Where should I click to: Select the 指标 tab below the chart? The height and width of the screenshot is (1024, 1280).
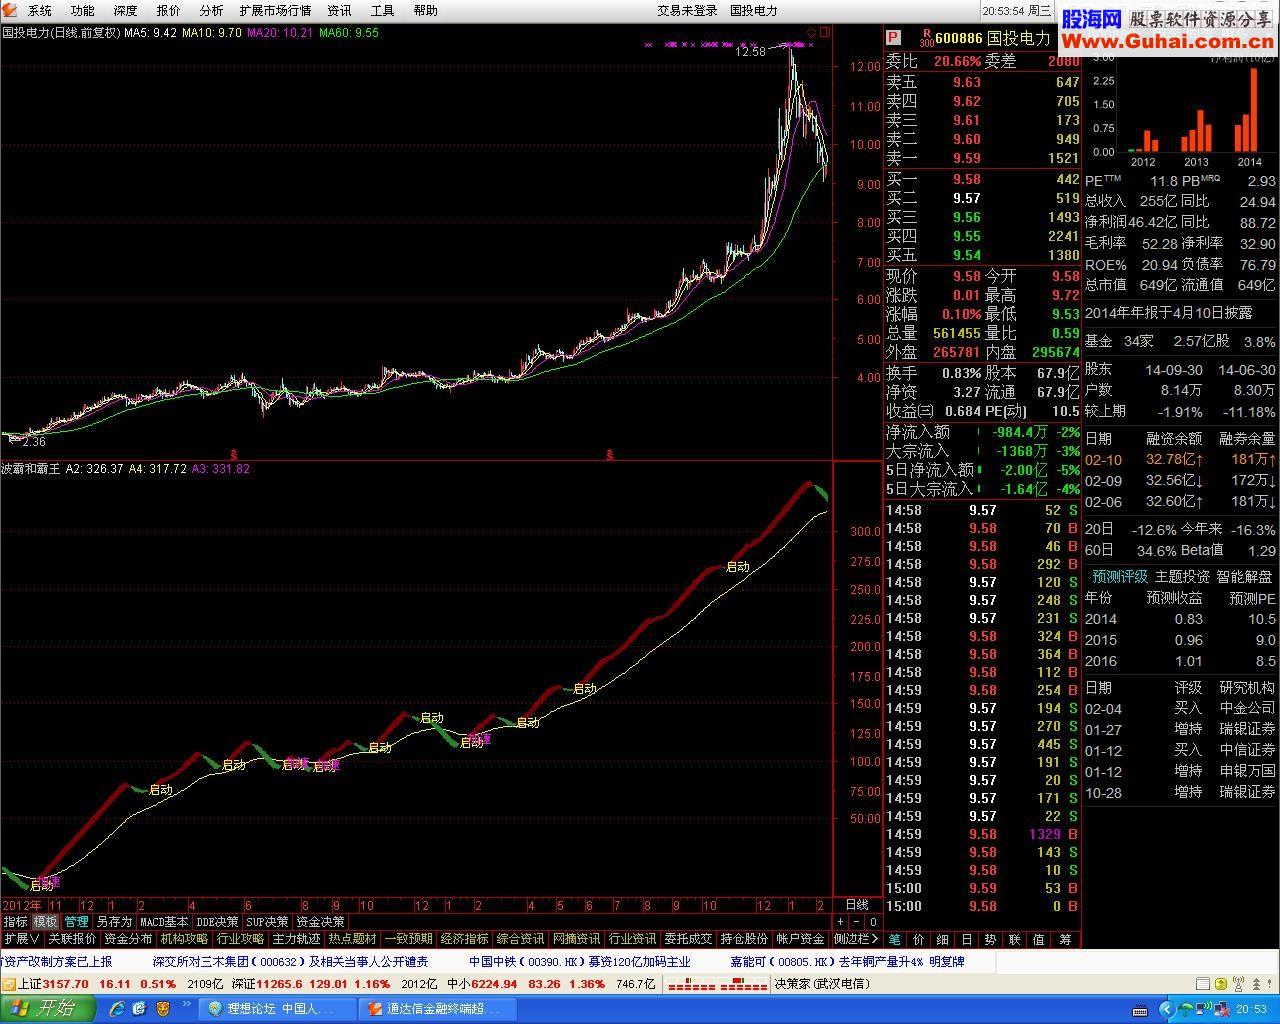click(x=15, y=922)
